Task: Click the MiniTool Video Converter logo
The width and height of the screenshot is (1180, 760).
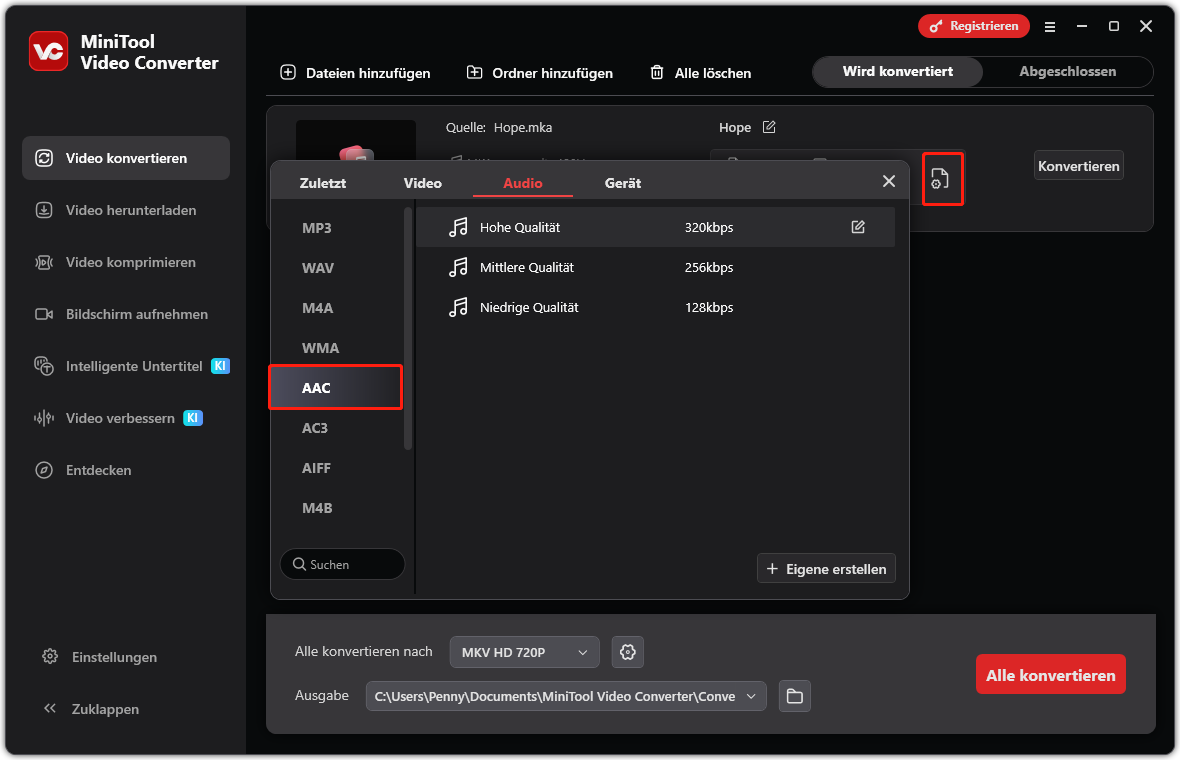Action: pos(49,51)
